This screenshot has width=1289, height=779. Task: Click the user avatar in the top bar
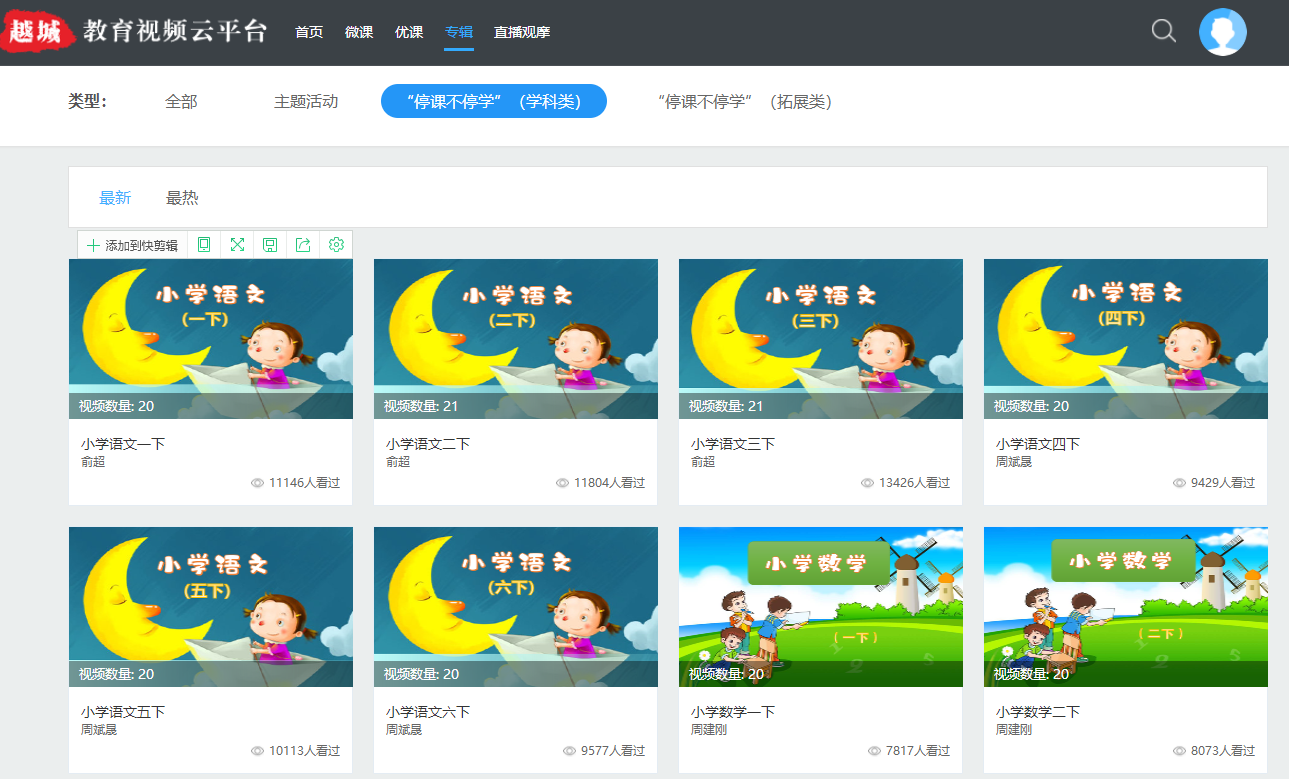[1223, 31]
